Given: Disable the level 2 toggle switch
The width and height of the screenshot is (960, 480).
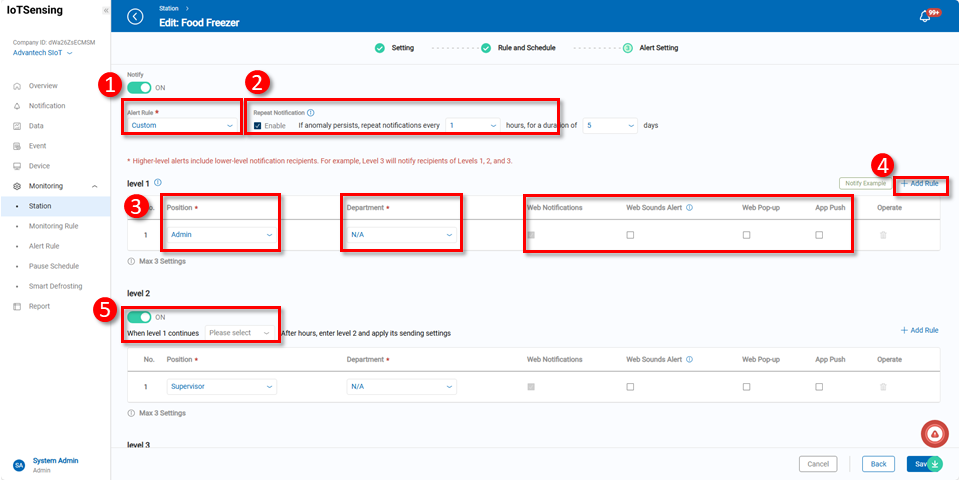Looking at the screenshot, I should tap(139, 317).
